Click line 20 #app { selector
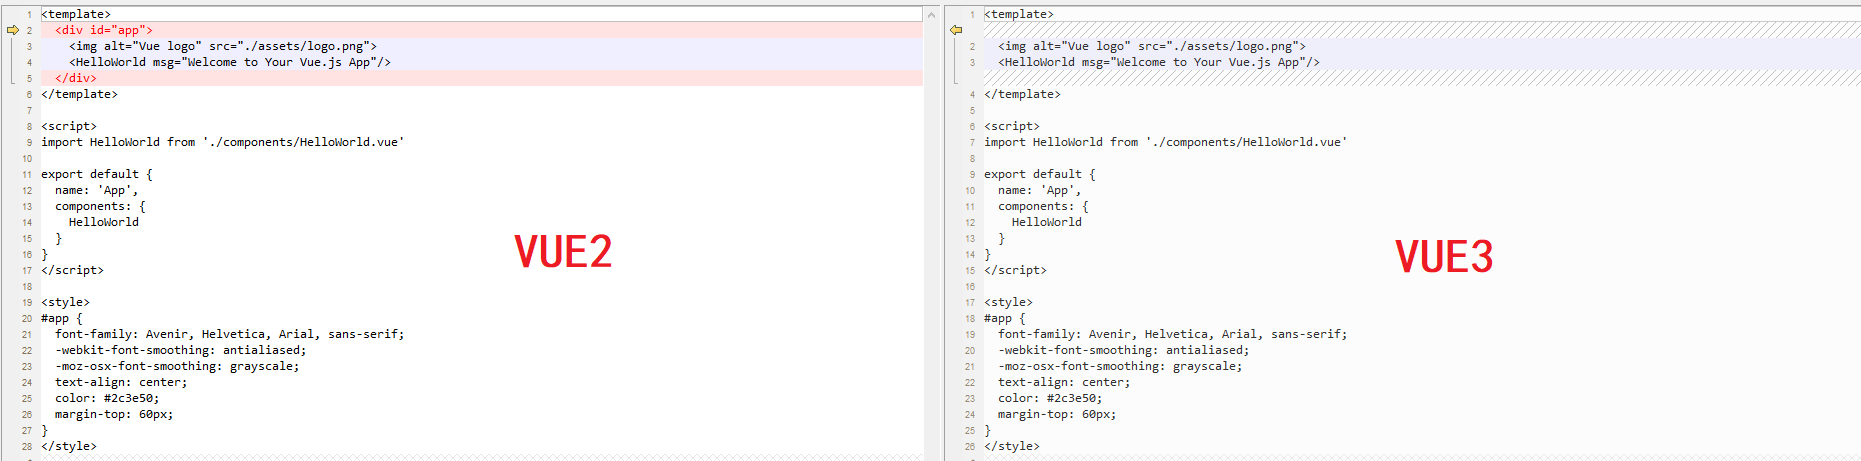 62,318
